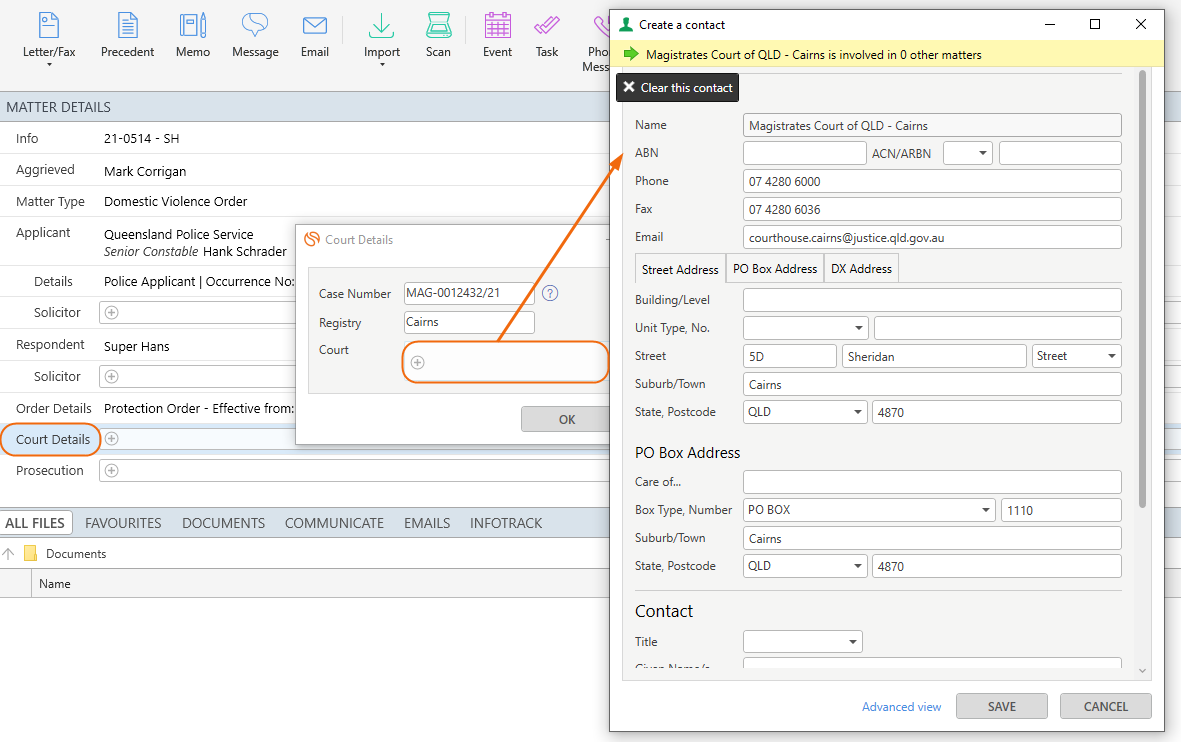The image size is (1181, 742).
Task: Open PO Box Type dropdown
Action: [x=869, y=510]
